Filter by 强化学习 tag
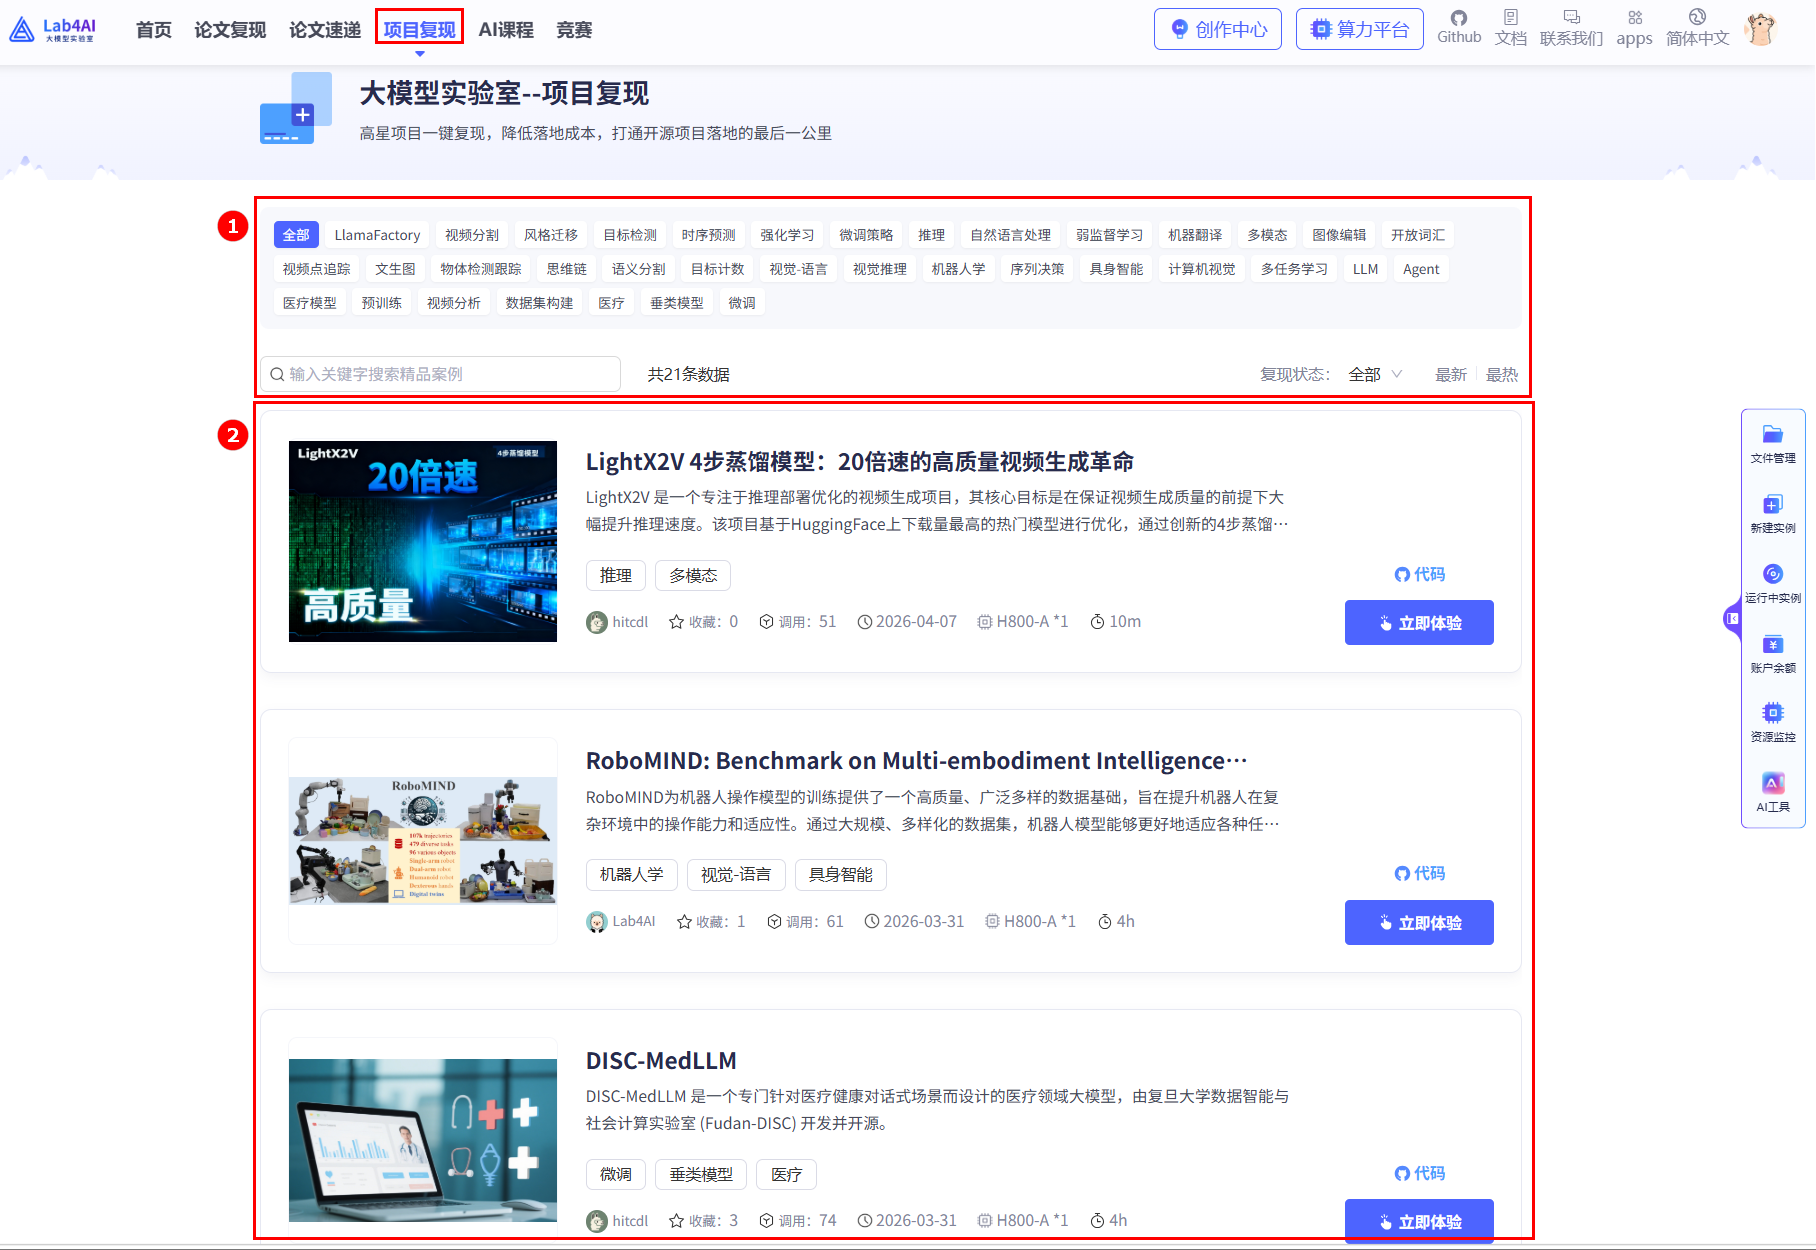Image resolution: width=1816 pixels, height=1250 pixels. [x=787, y=235]
